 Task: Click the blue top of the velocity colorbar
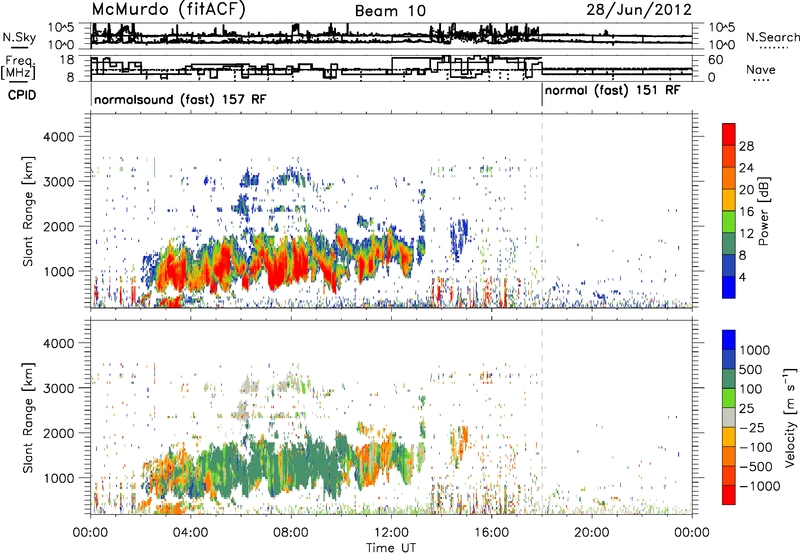(x=729, y=340)
